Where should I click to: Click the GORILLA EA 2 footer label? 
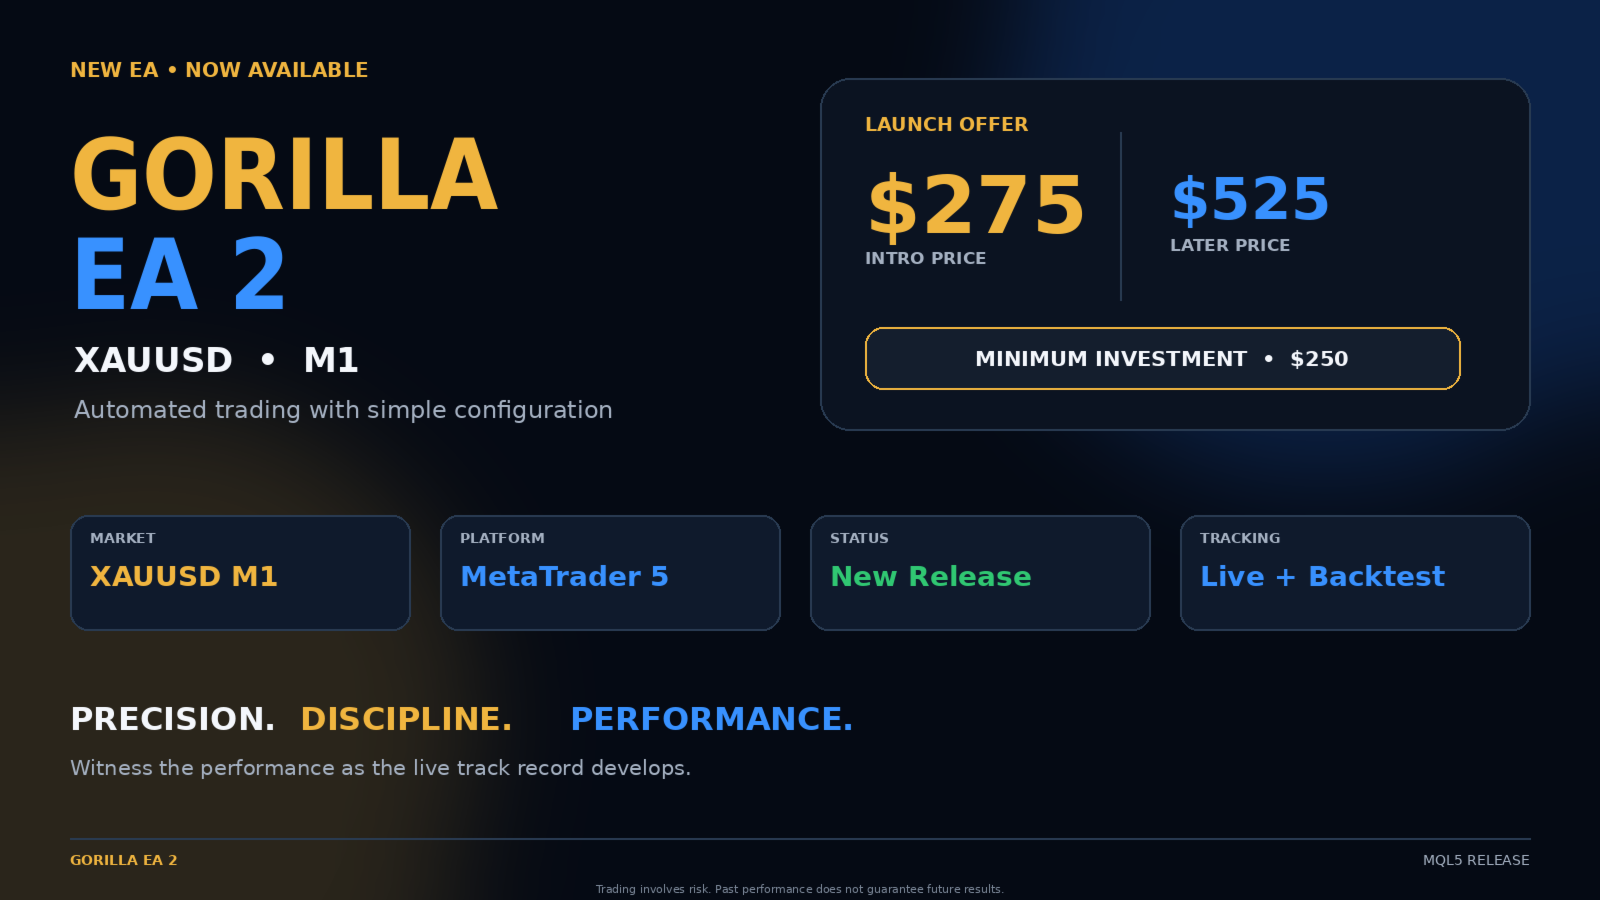coord(124,860)
